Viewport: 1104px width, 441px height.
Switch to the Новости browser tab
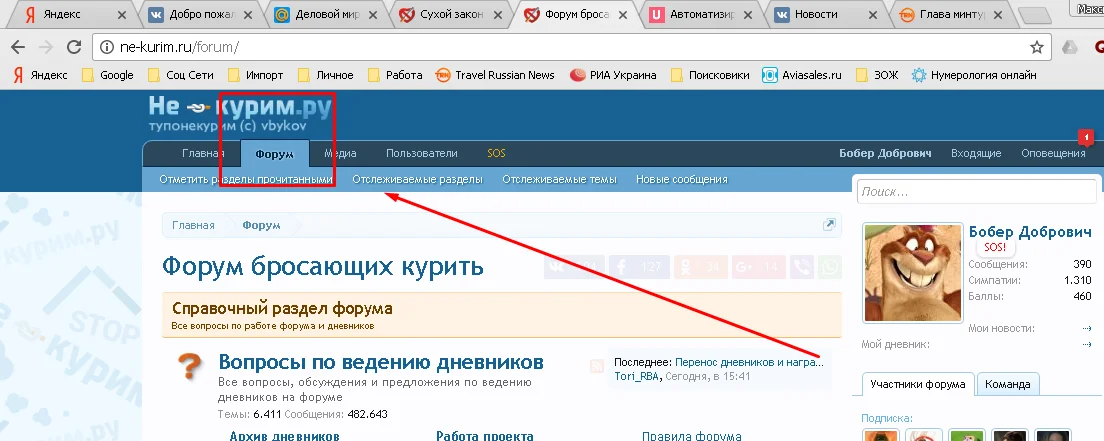point(824,14)
